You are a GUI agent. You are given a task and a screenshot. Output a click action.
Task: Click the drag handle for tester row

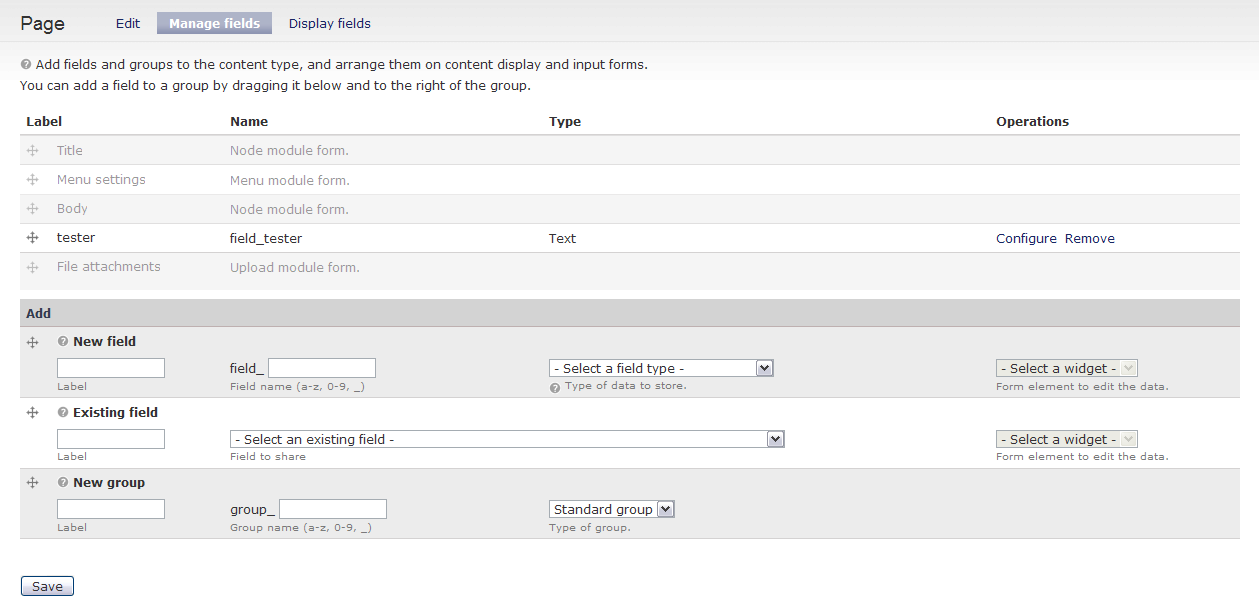[x=32, y=238]
